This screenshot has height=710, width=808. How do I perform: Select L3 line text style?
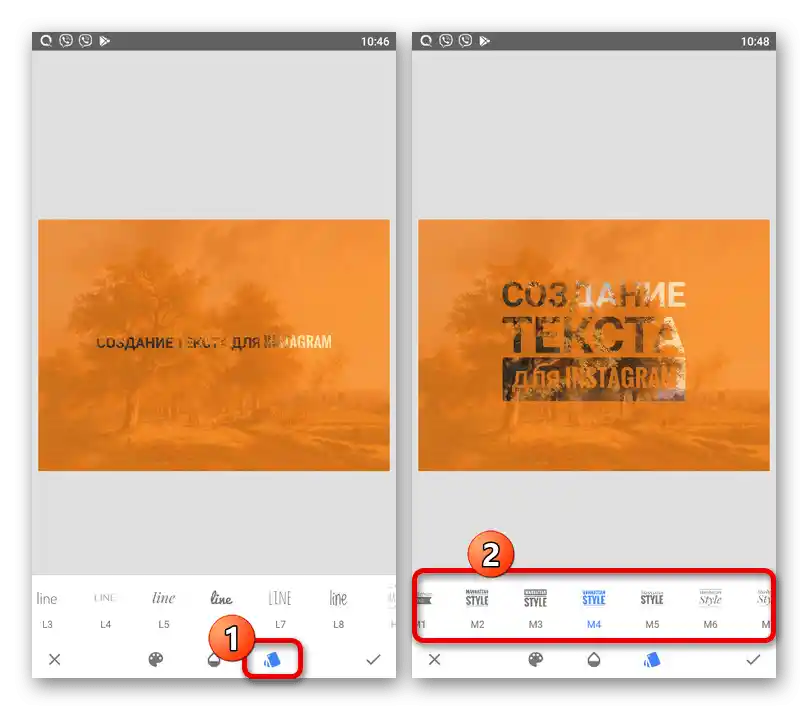coord(47,609)
